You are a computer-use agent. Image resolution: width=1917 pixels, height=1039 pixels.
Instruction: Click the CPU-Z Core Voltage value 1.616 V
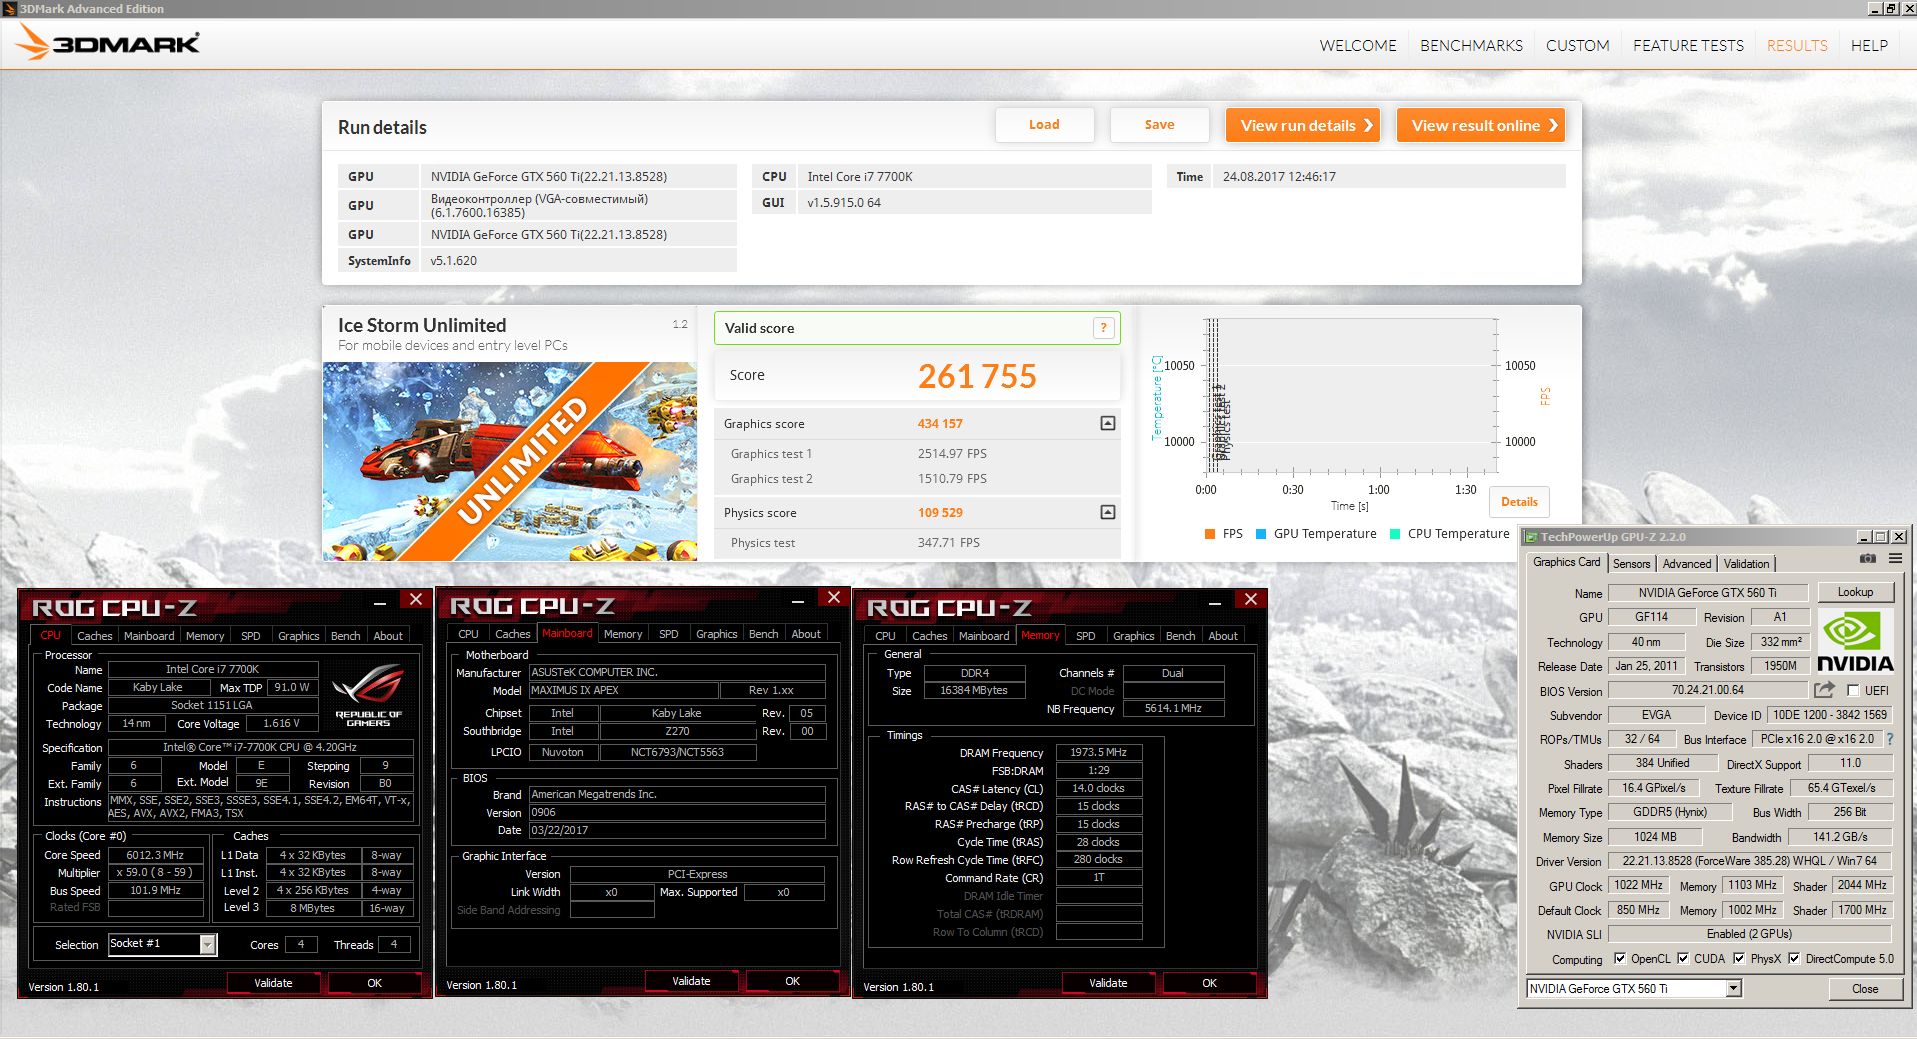click(x=281, y=723)
